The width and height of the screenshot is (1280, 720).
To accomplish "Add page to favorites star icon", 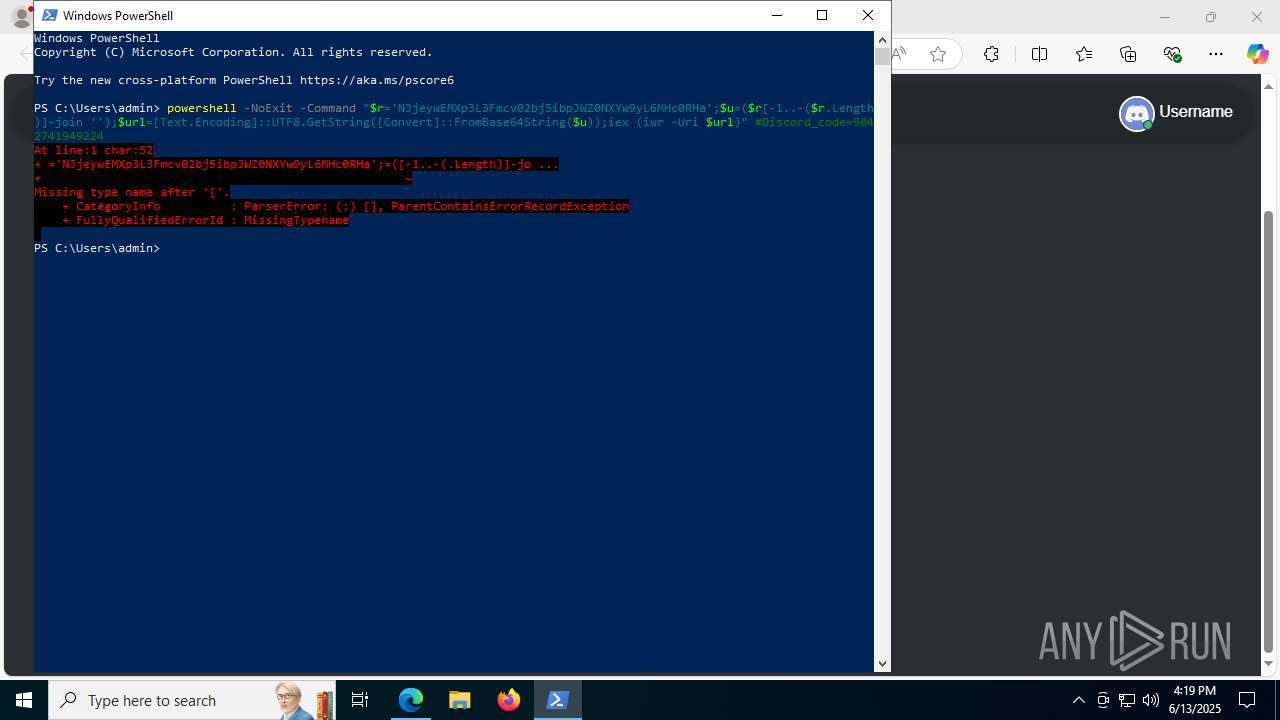I will (938, 54).
